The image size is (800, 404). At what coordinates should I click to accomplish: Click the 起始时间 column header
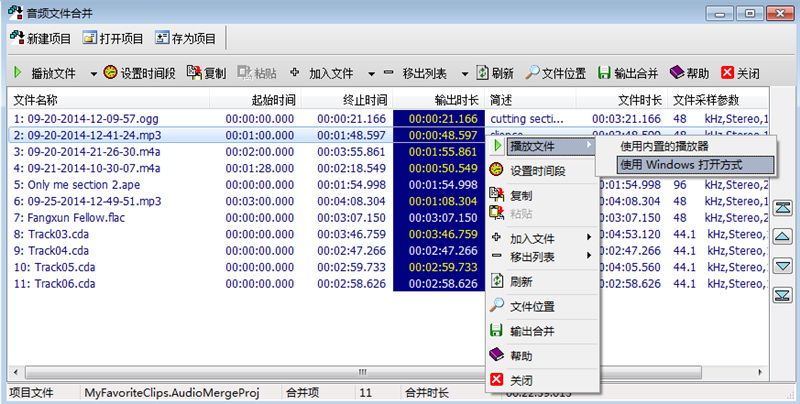(255, 99)
